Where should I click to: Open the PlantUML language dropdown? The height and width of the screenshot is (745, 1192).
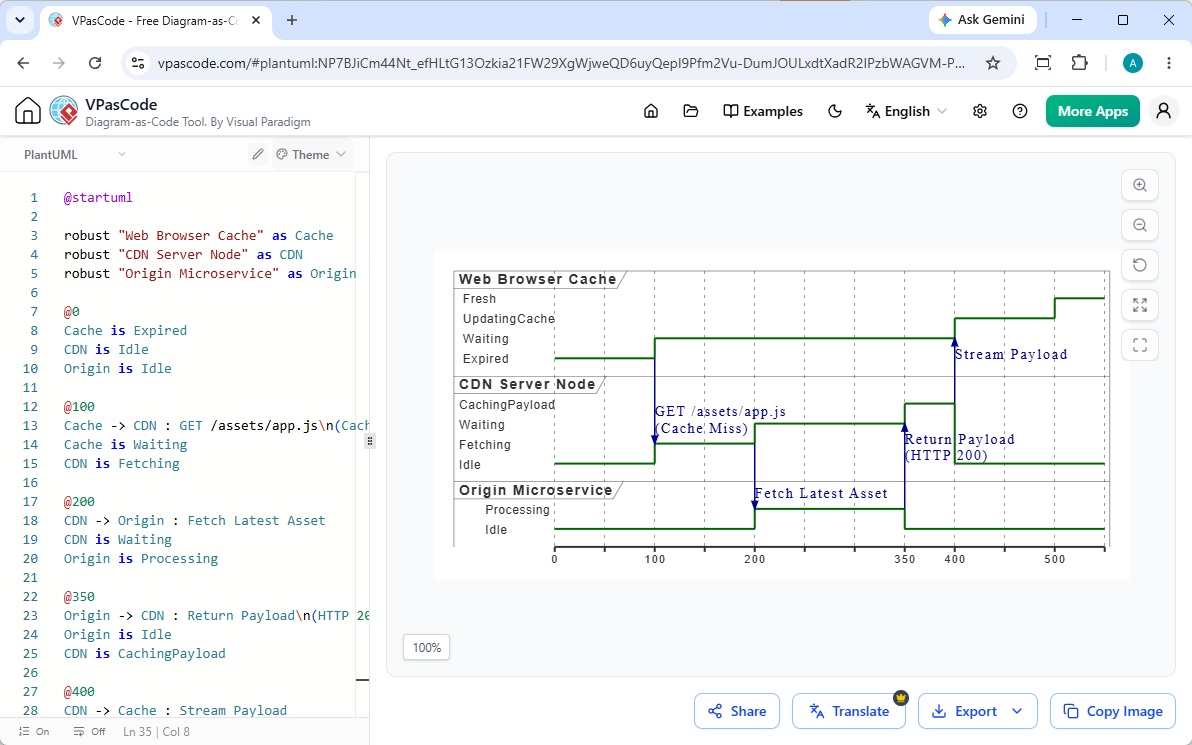74,154
